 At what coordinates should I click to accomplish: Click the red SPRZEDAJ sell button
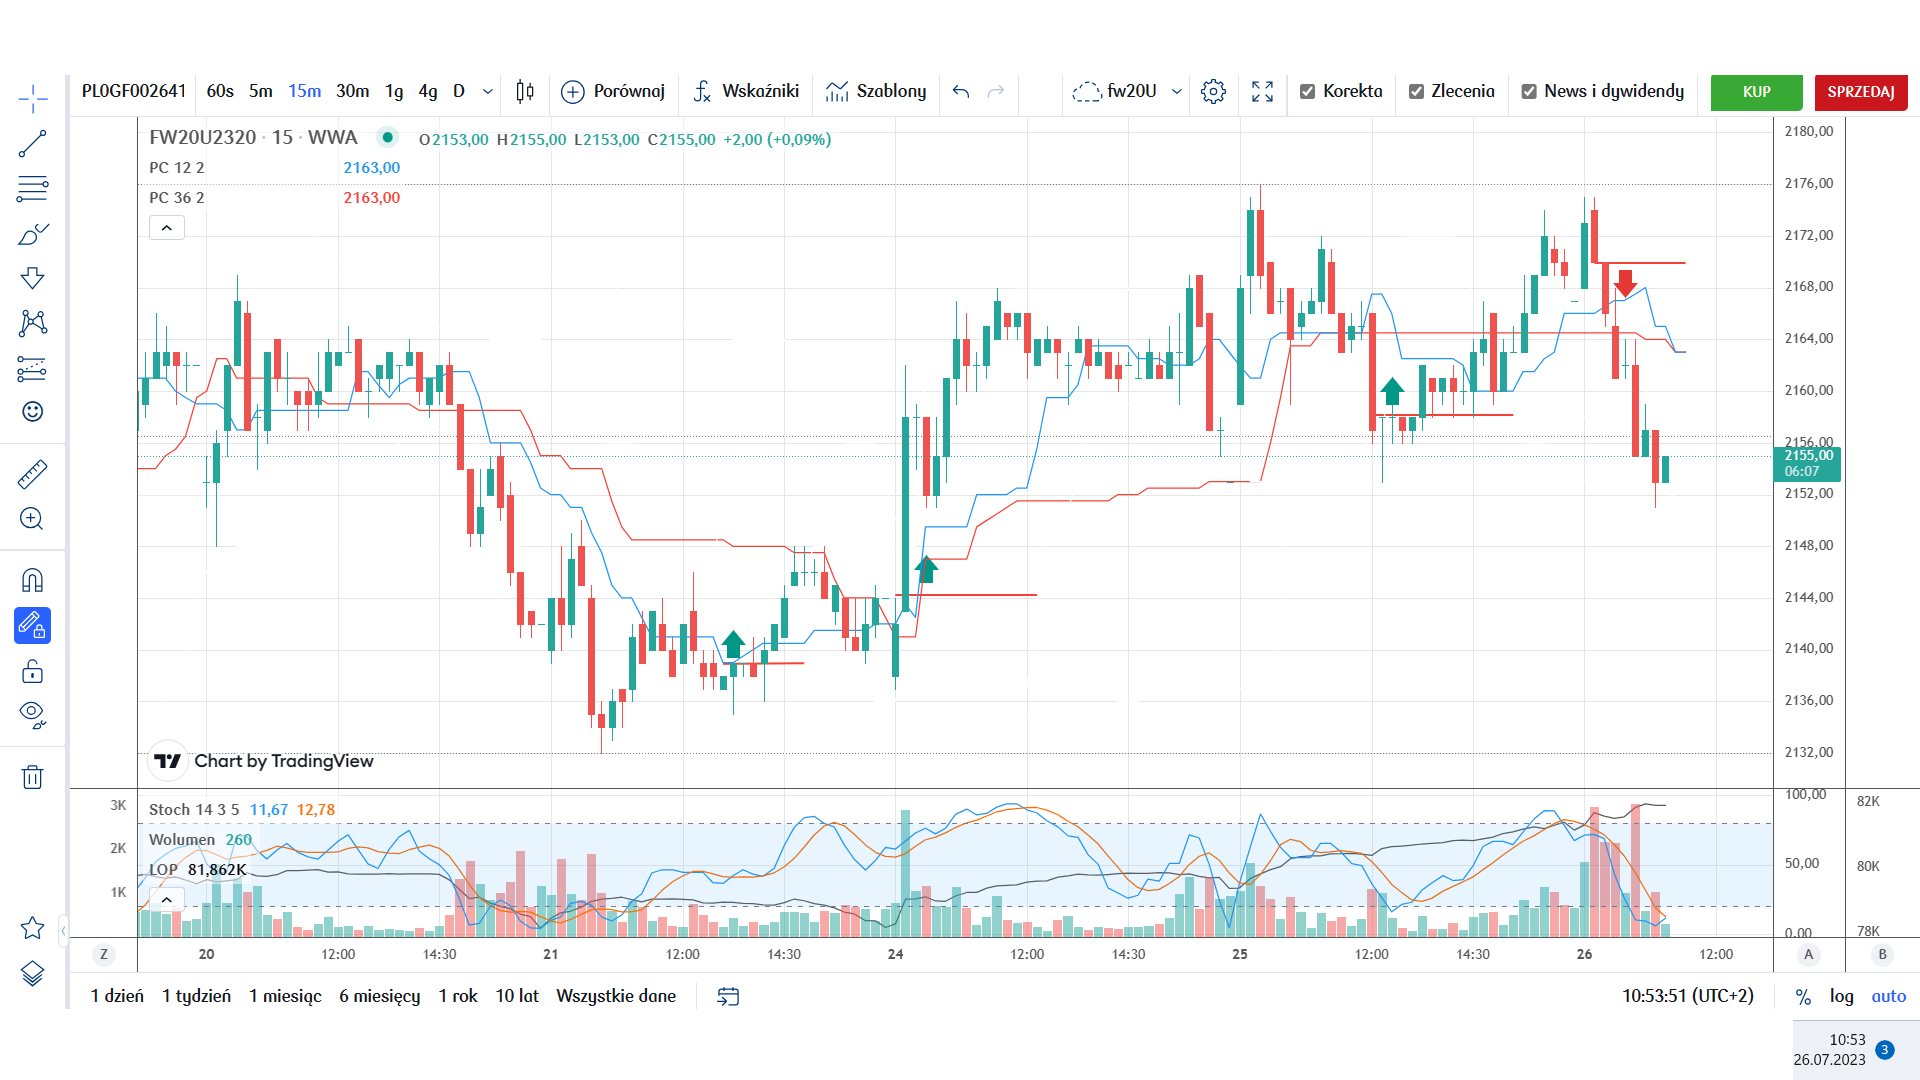click(1861, 92)
